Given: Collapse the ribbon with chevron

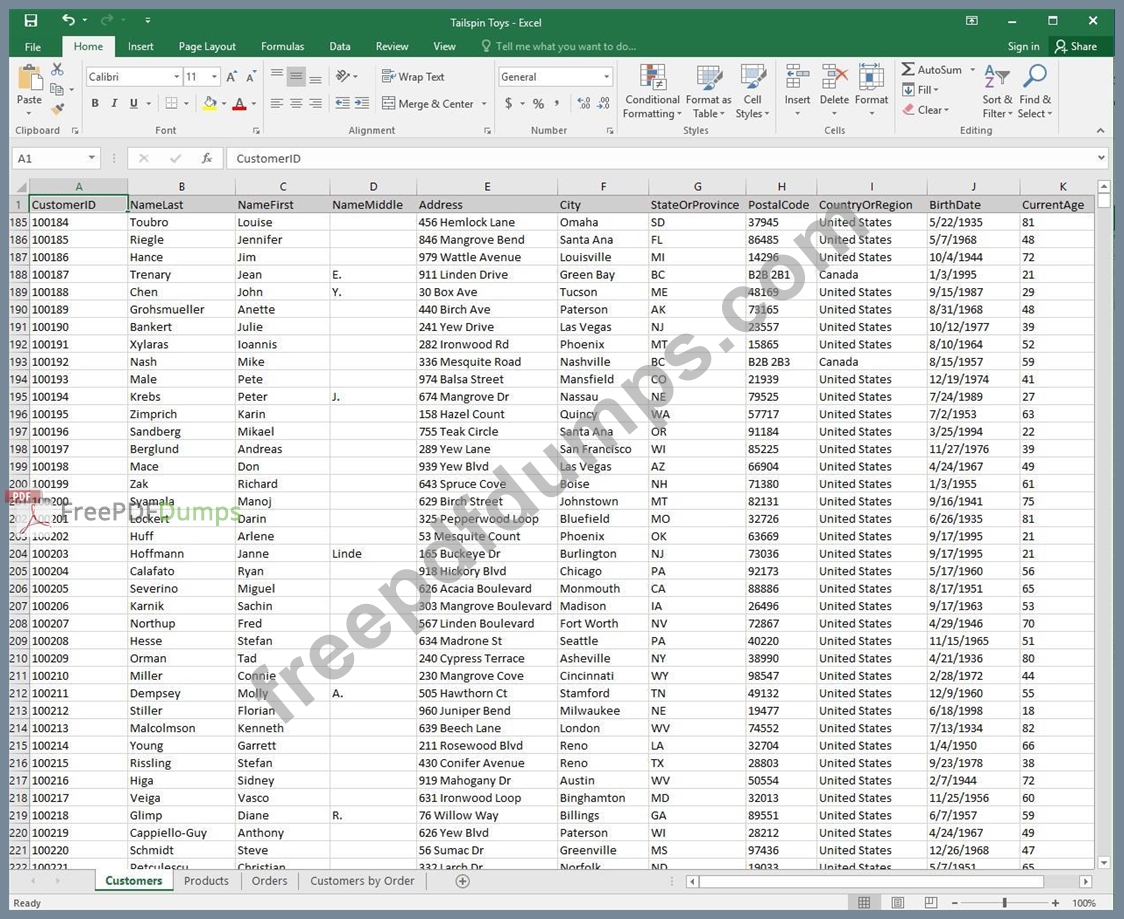Looking at the screenshot, I should 1100,130.
